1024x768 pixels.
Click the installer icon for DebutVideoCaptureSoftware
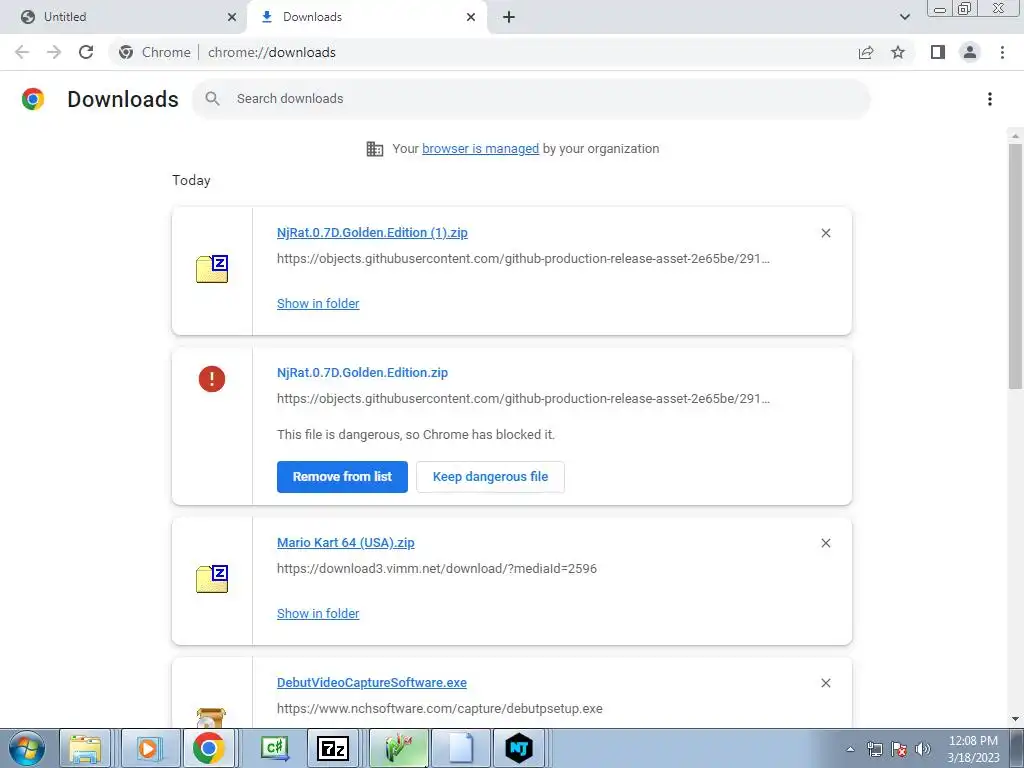(212, 718)
